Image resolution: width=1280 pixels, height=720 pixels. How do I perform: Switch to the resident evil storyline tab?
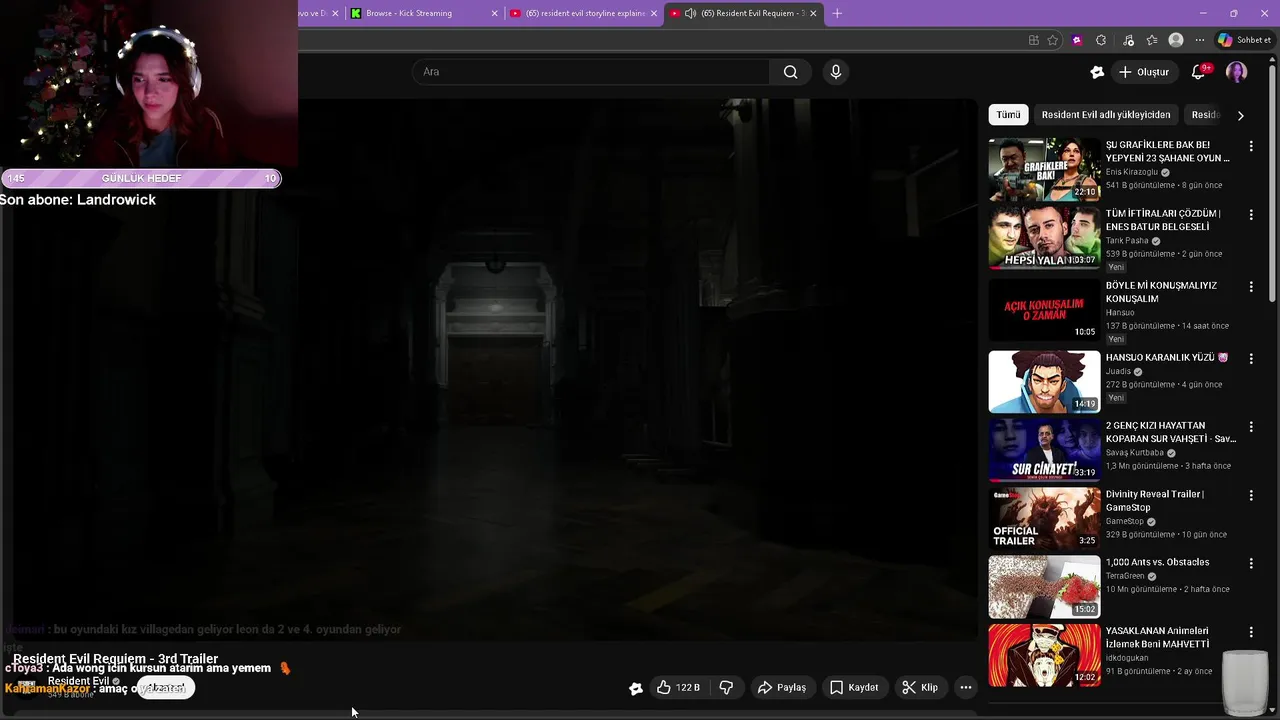[x=584, y=13]
